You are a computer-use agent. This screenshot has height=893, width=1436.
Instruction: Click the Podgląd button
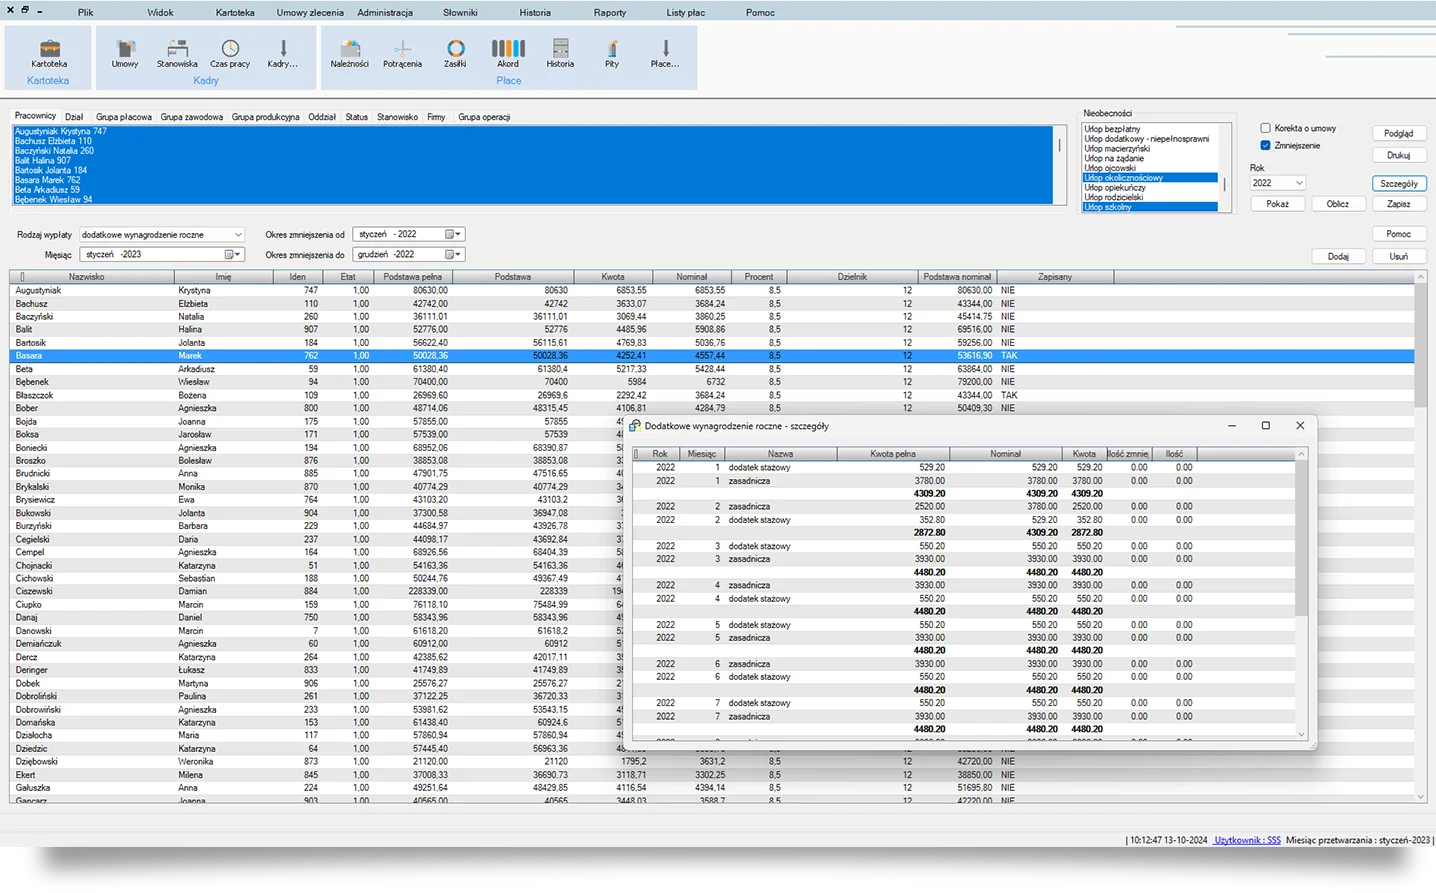coord(1398,133)
